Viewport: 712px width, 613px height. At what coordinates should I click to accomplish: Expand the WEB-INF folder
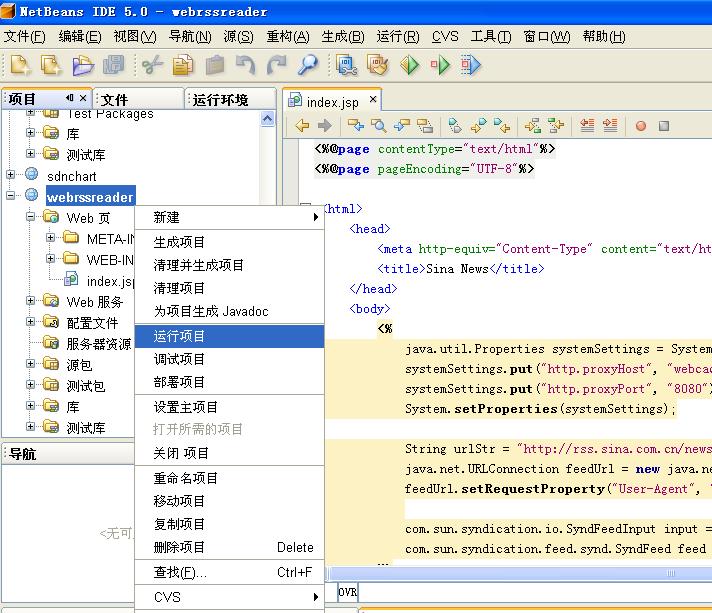tap(50, 258)
